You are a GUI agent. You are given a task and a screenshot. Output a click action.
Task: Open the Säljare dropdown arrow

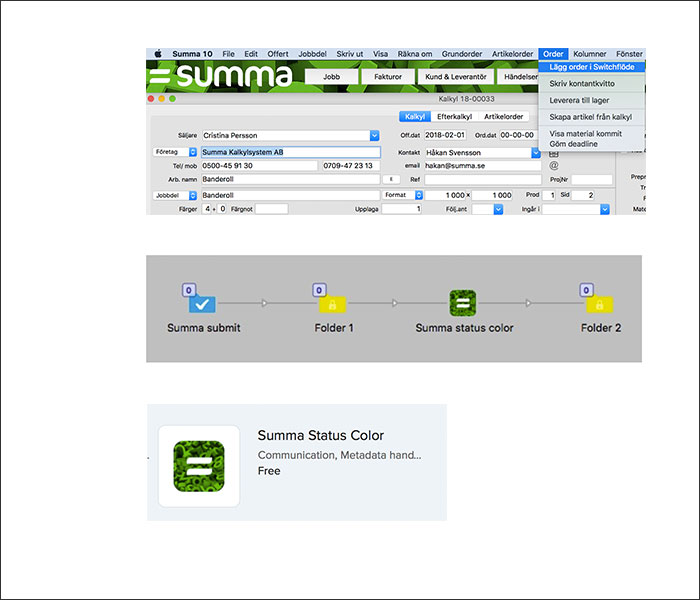click(375, 135)
